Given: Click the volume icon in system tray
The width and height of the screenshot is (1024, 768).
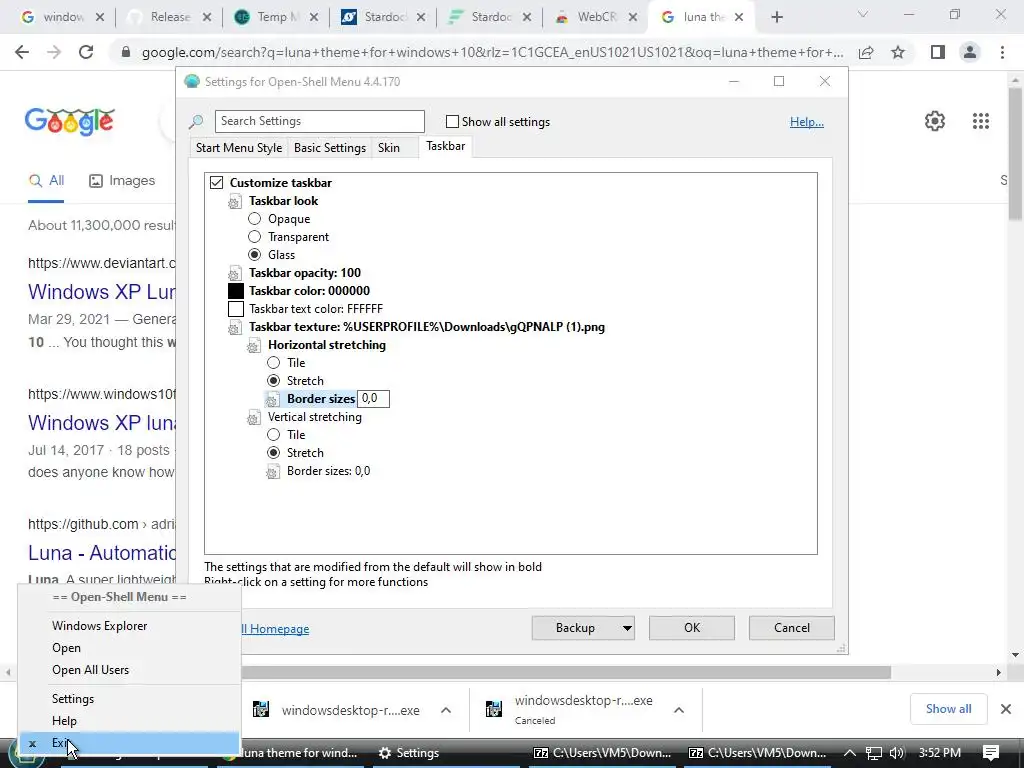Looking at the screenshot, I should click(897, 753).
